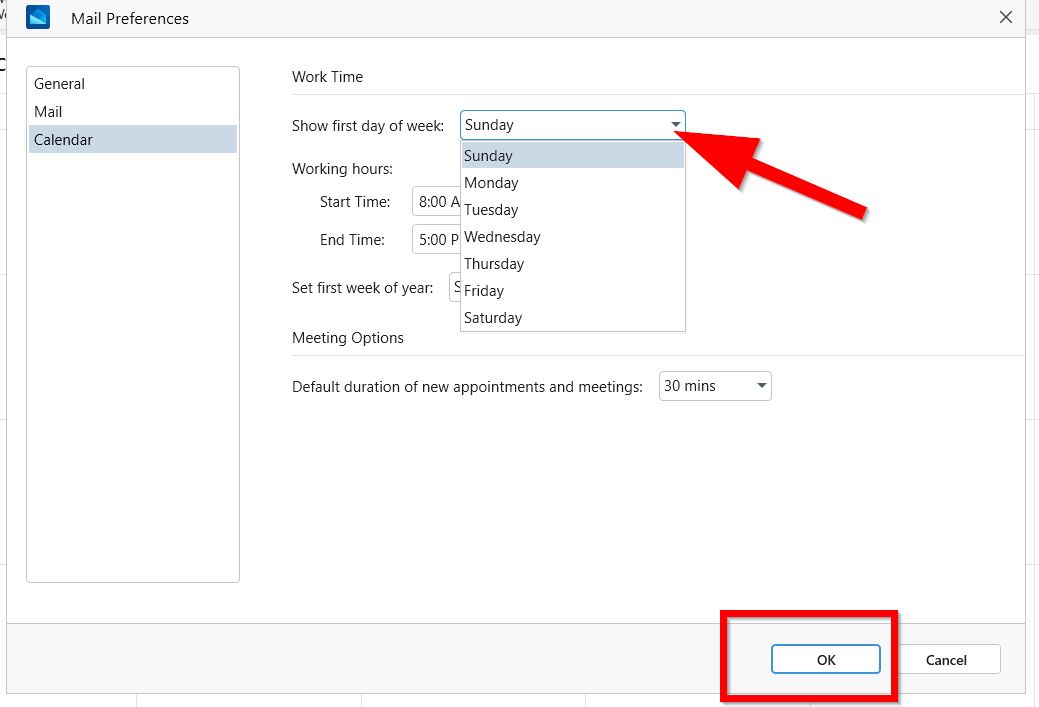This screenshot has height=707, width=1039.
Task: Click the 'Show first day of week:' label
Action: 368,126
